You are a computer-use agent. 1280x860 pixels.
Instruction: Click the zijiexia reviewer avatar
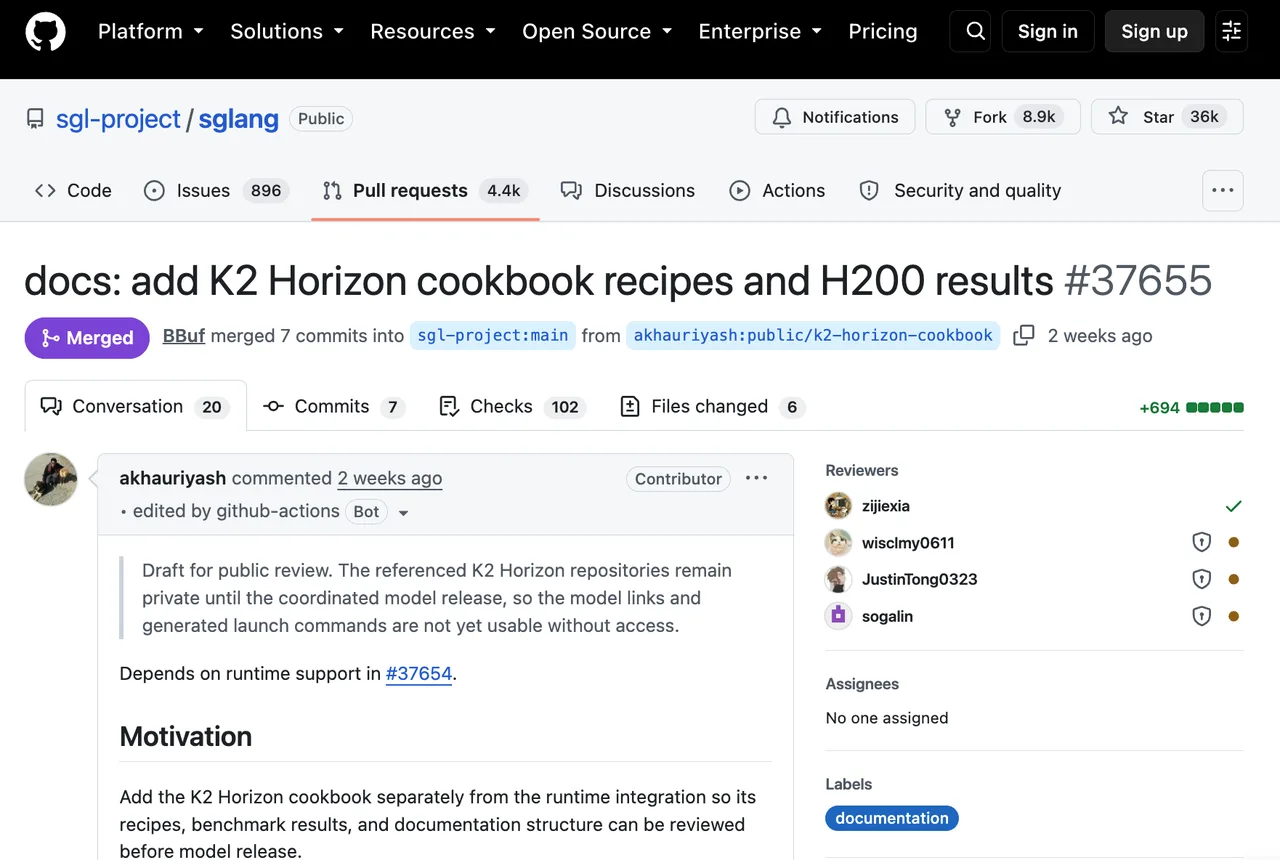click(838, 506)
